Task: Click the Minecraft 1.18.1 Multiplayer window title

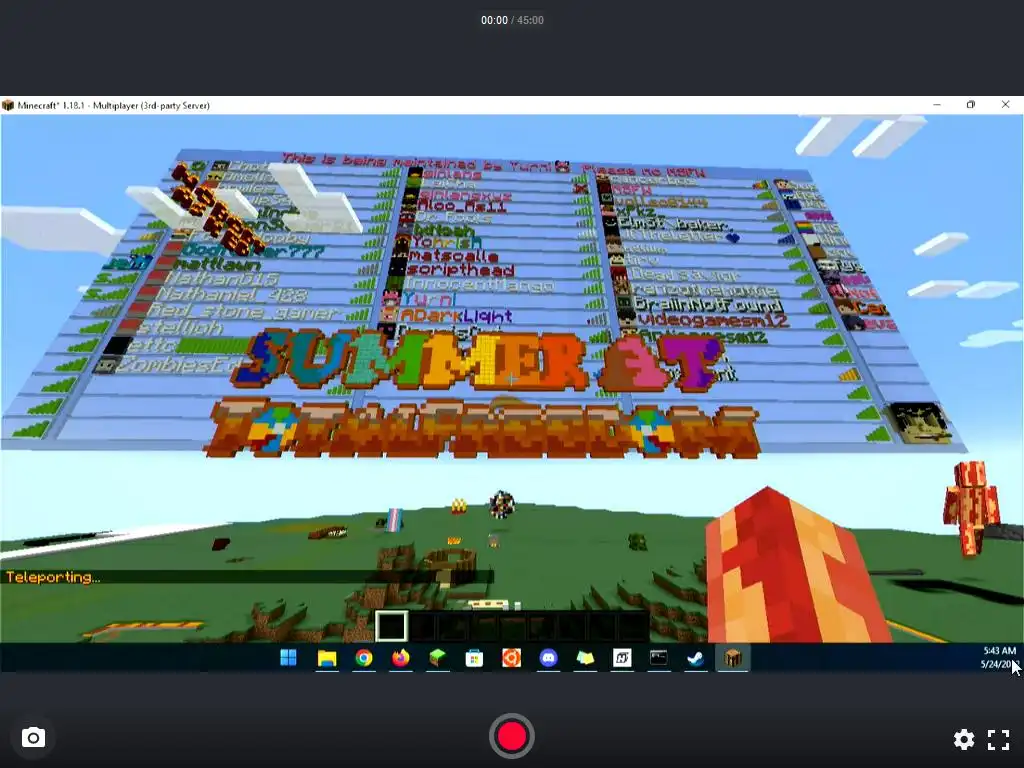Action: pyautogui.click(x=114, y=105)
